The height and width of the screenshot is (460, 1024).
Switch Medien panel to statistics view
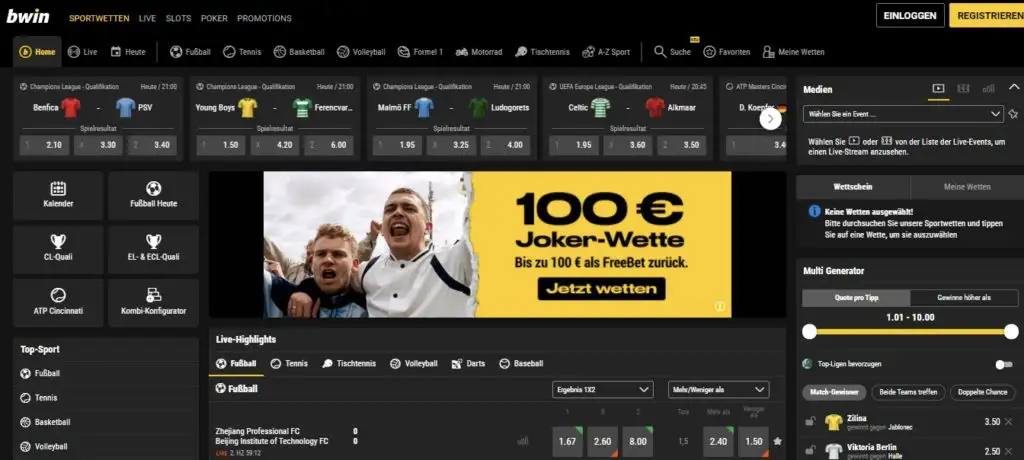989,89
